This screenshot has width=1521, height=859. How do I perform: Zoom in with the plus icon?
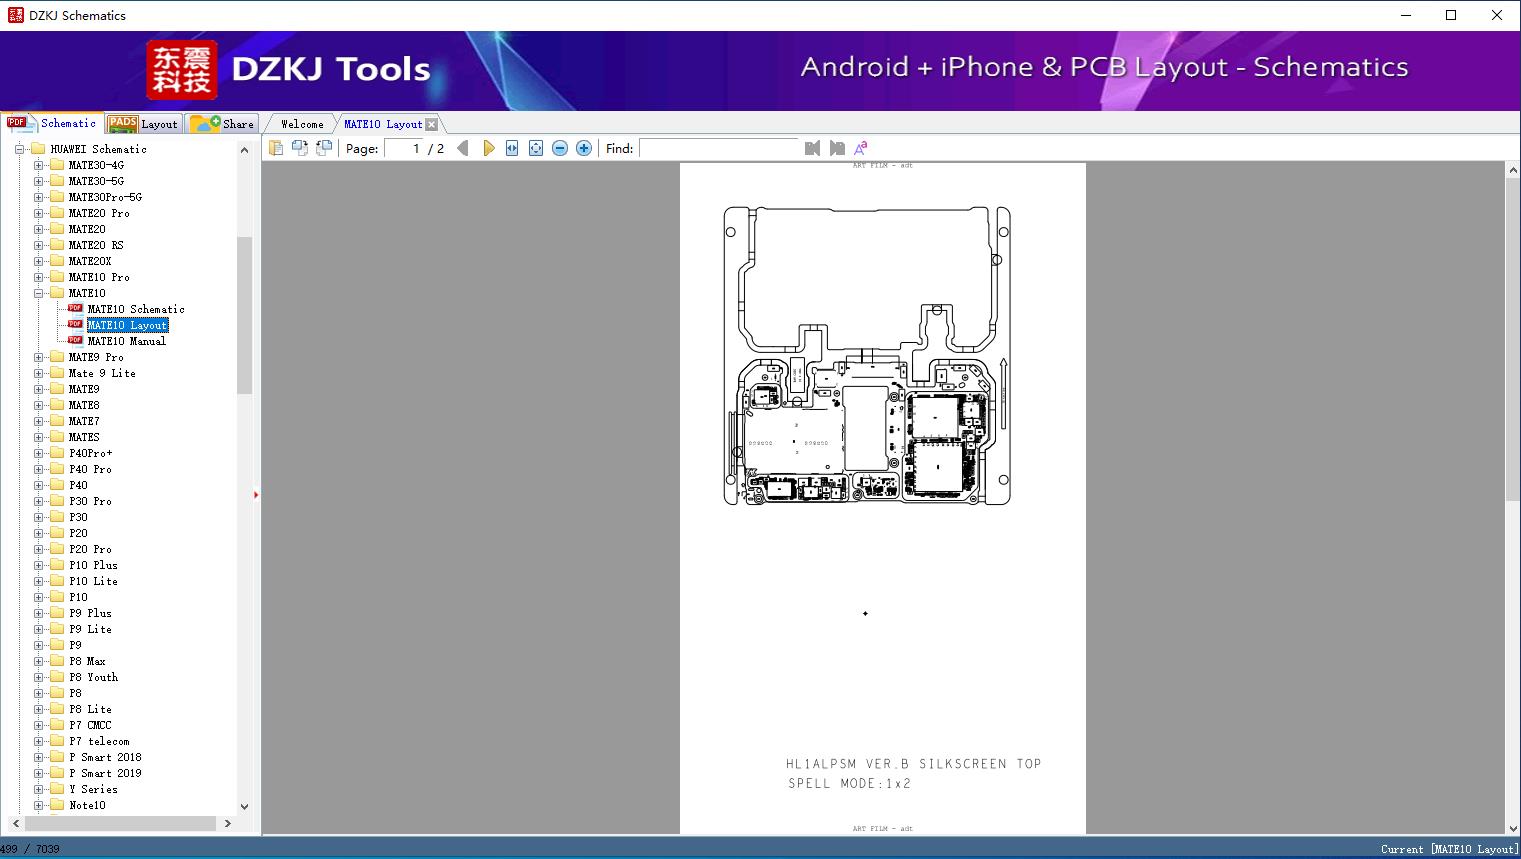(x=584, y=148)
